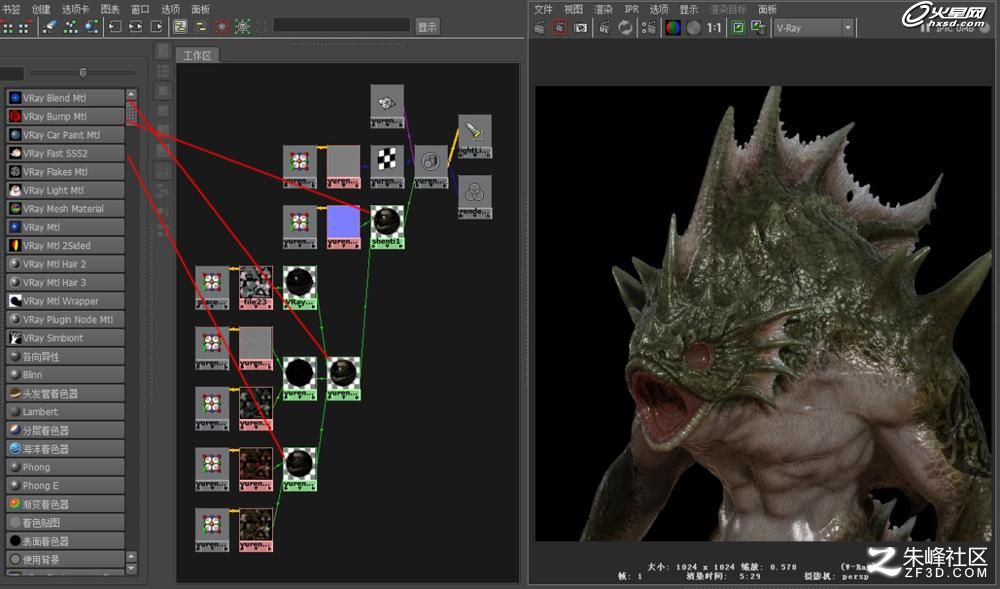1000x589 pixels.
Task: Show output connections in Hypershade
Action: tap(157, 27)
